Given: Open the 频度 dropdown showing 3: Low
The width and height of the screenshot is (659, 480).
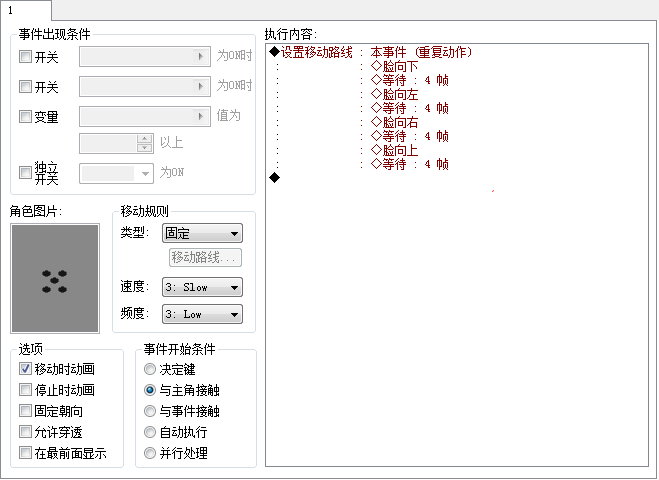Looking at the screenshot, I should [202, 314].
